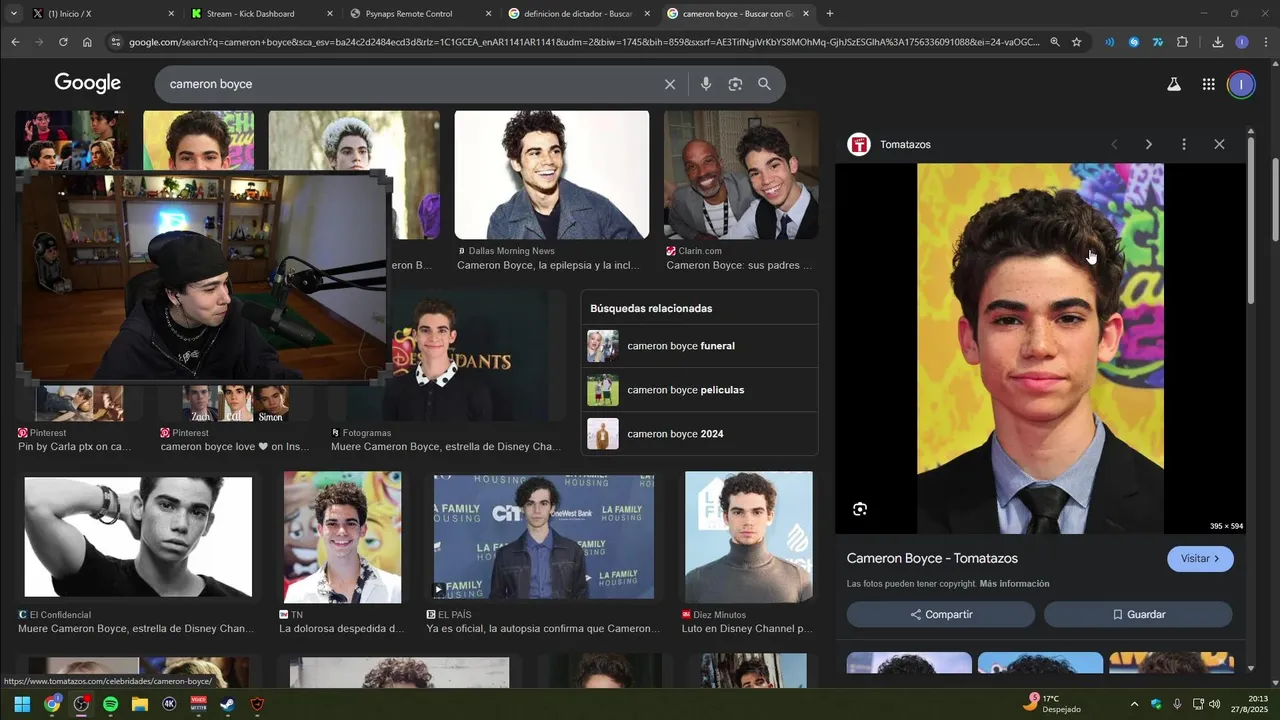Open Google Lens image search icon

[735, 84]
